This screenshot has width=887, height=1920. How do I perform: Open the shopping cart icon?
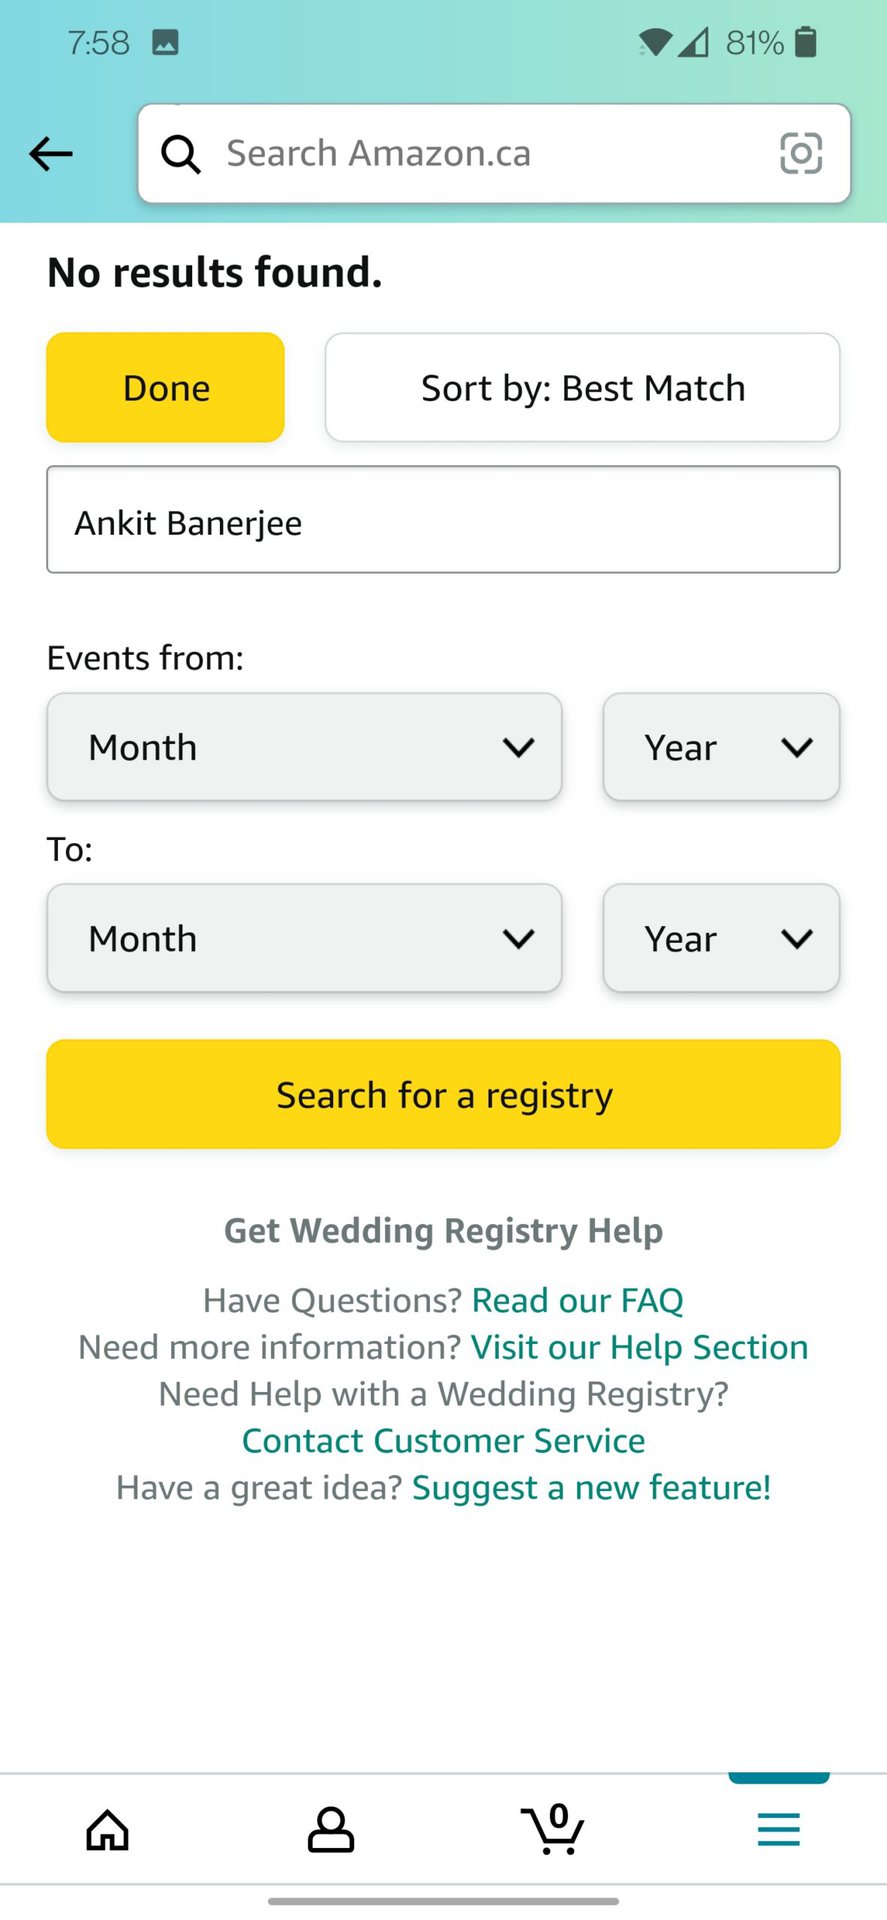tap(553, 1830)
